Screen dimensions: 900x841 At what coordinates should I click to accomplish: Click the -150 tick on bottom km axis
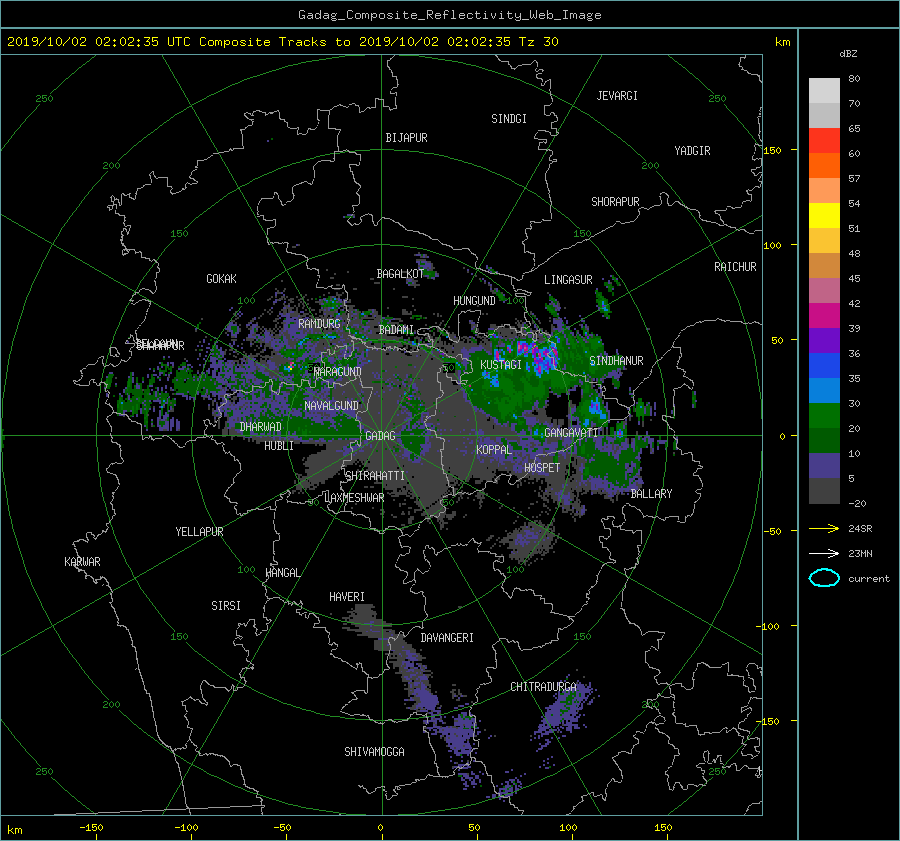91,828
